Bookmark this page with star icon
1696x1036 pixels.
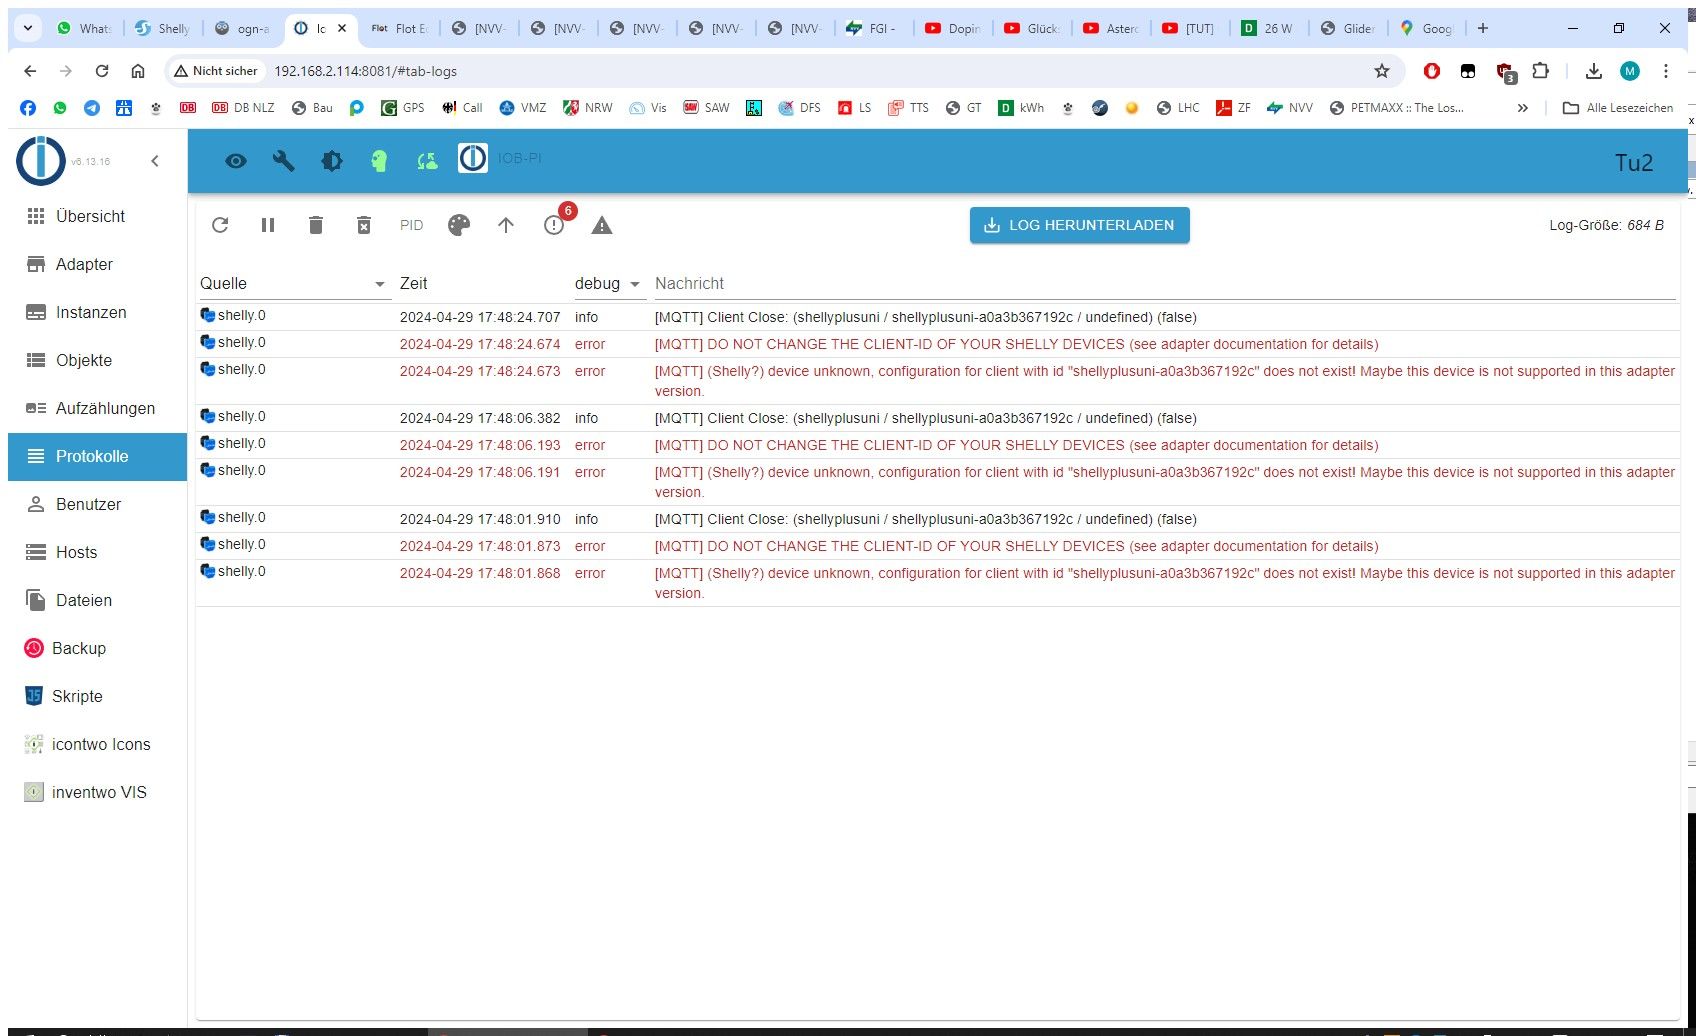click(1382, 71)
